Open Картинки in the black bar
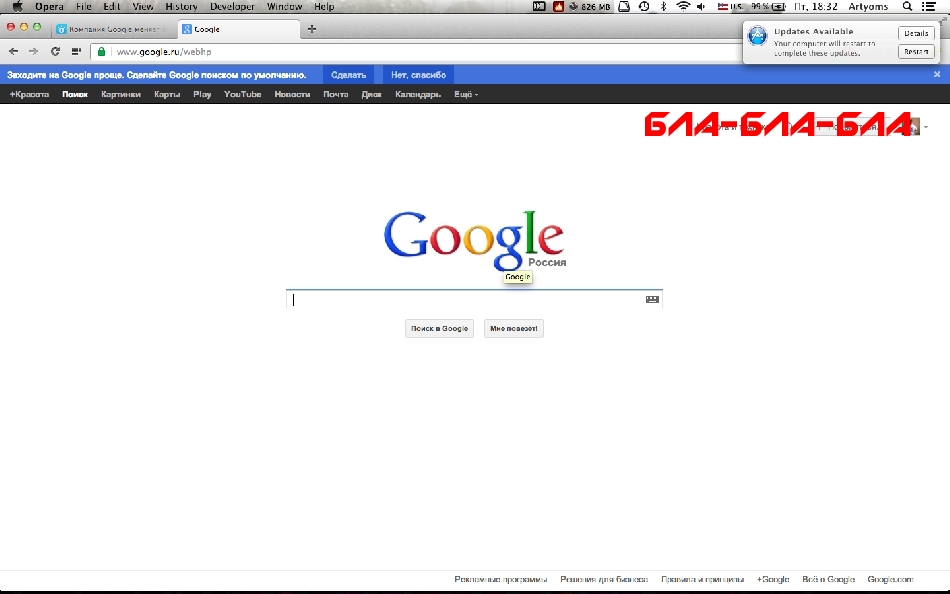 (121, 94)
